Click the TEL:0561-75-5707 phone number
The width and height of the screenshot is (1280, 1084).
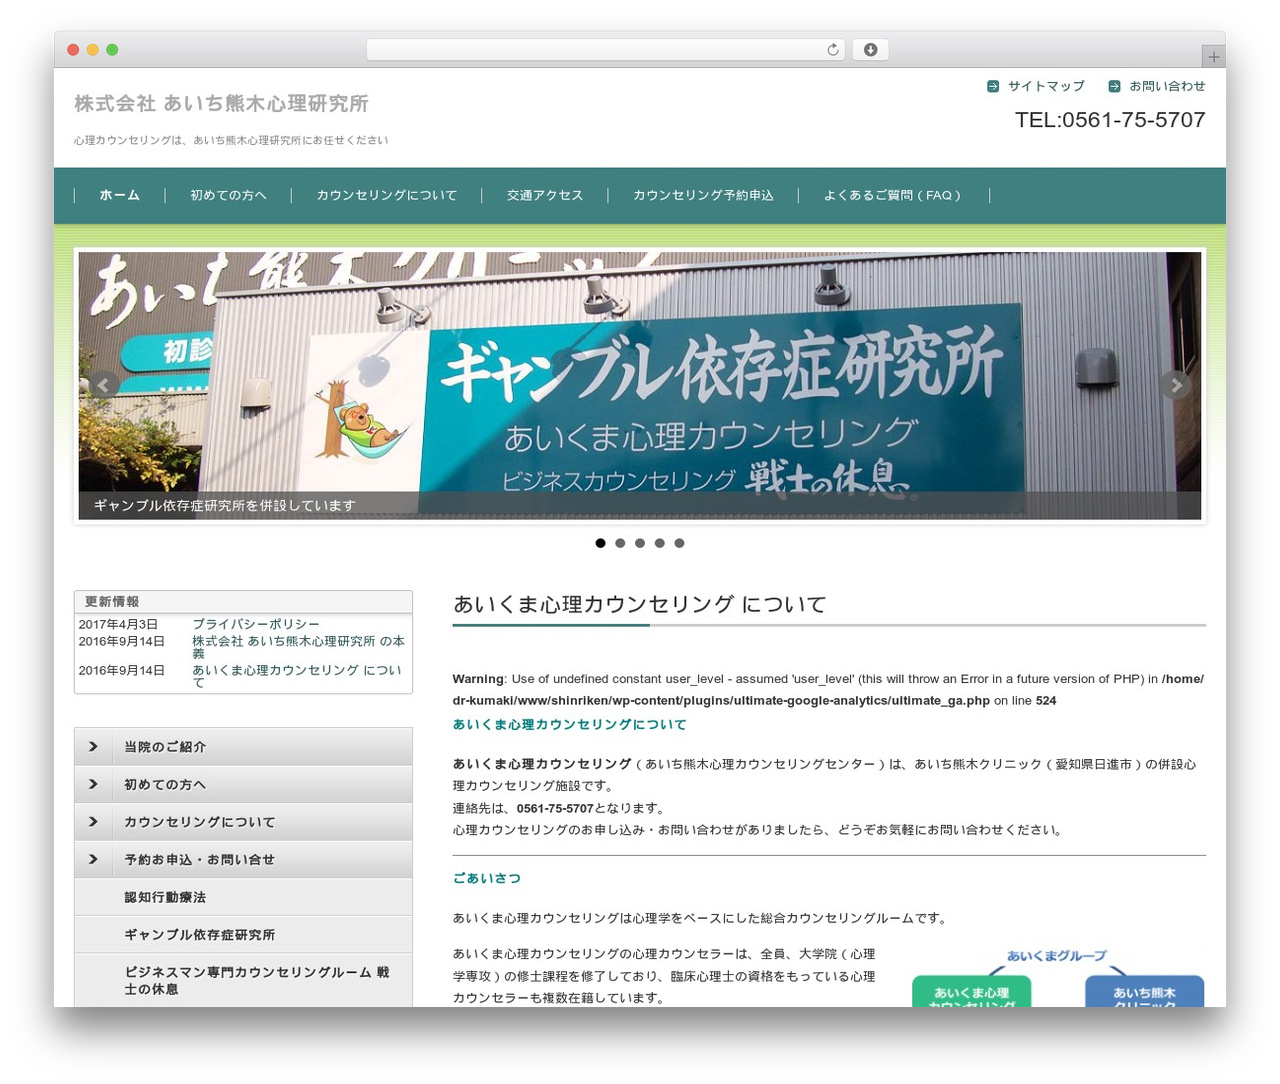tap(1110, 120)
